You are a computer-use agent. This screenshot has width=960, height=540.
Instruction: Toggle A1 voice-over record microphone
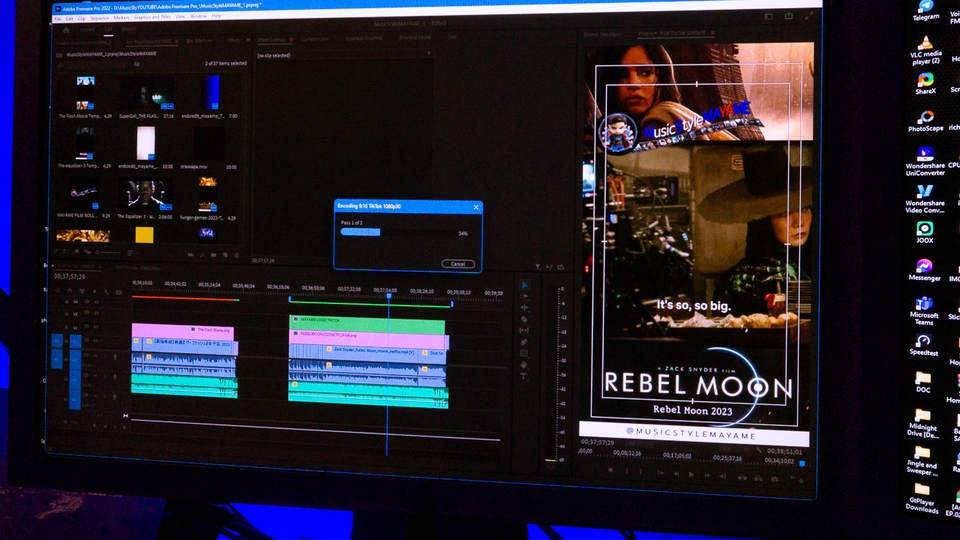click(x=115, y=357)
